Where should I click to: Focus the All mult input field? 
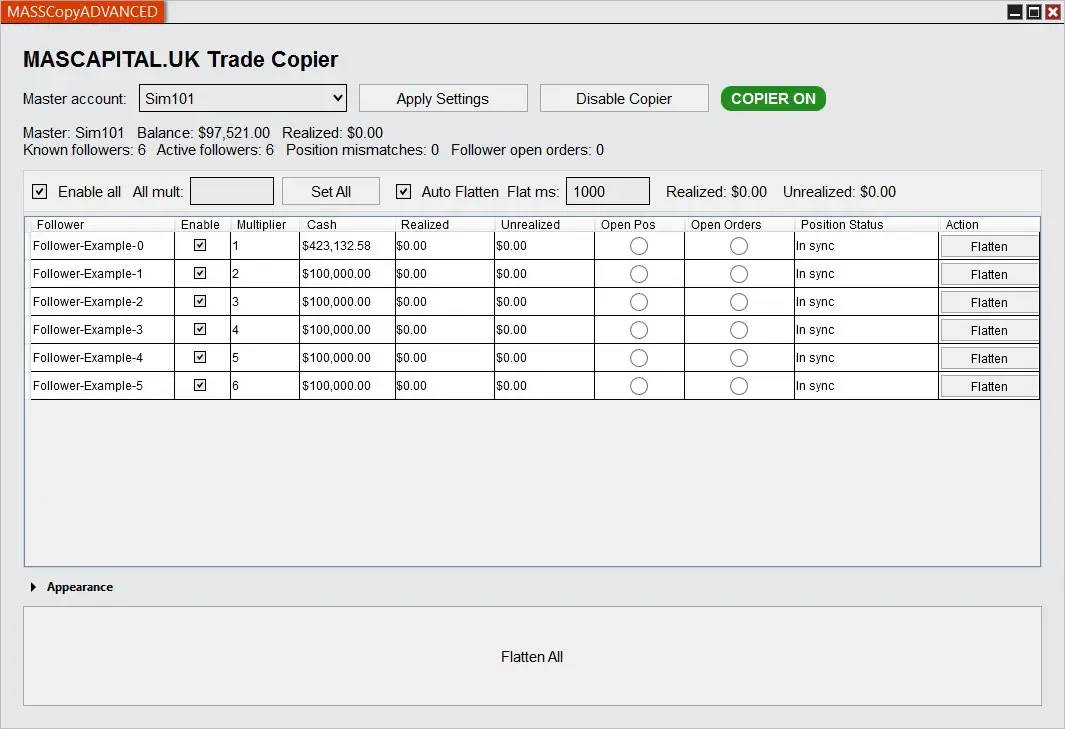coord(232,192)
